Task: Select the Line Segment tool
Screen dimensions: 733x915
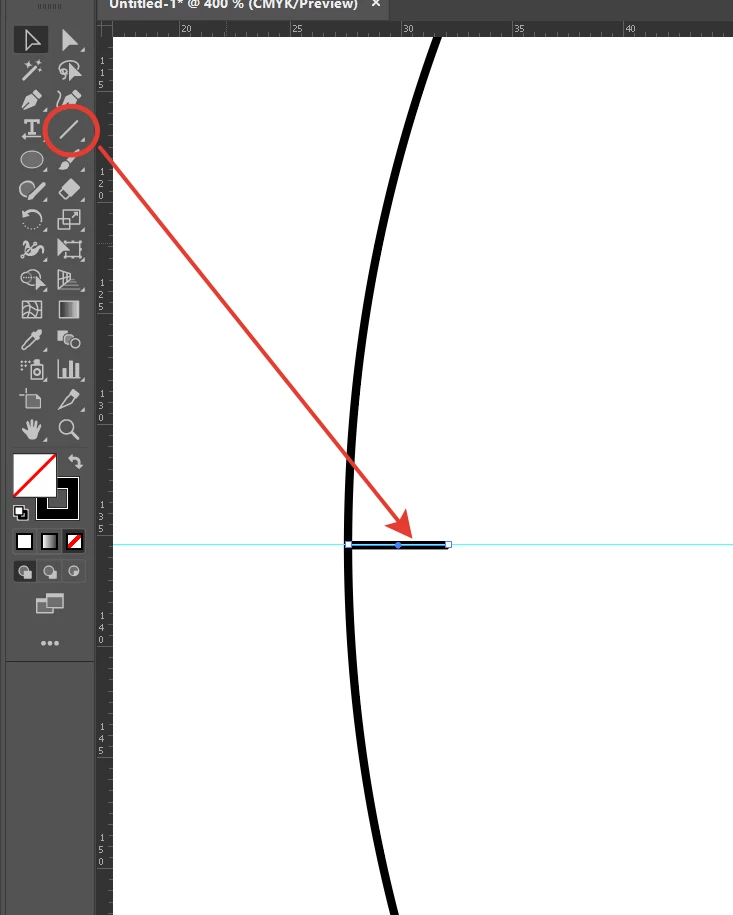Action: [69, 130]
